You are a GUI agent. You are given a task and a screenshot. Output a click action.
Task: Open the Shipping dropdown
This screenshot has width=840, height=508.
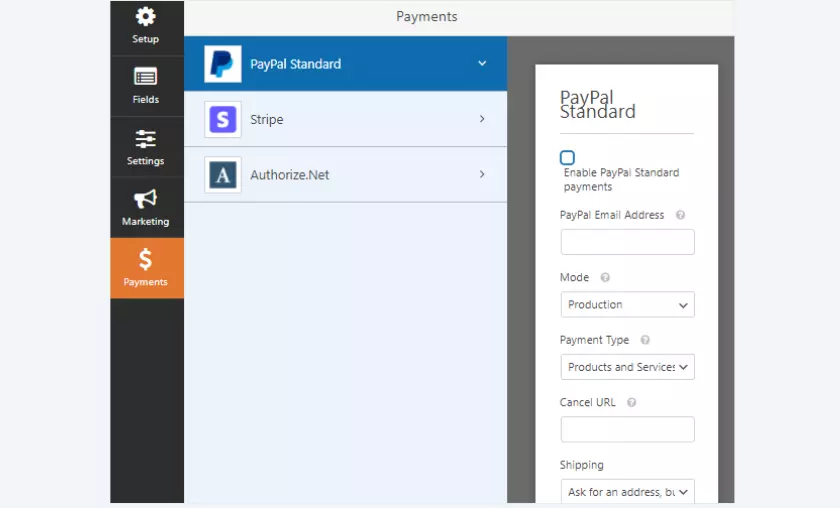(x=627, y=491)
